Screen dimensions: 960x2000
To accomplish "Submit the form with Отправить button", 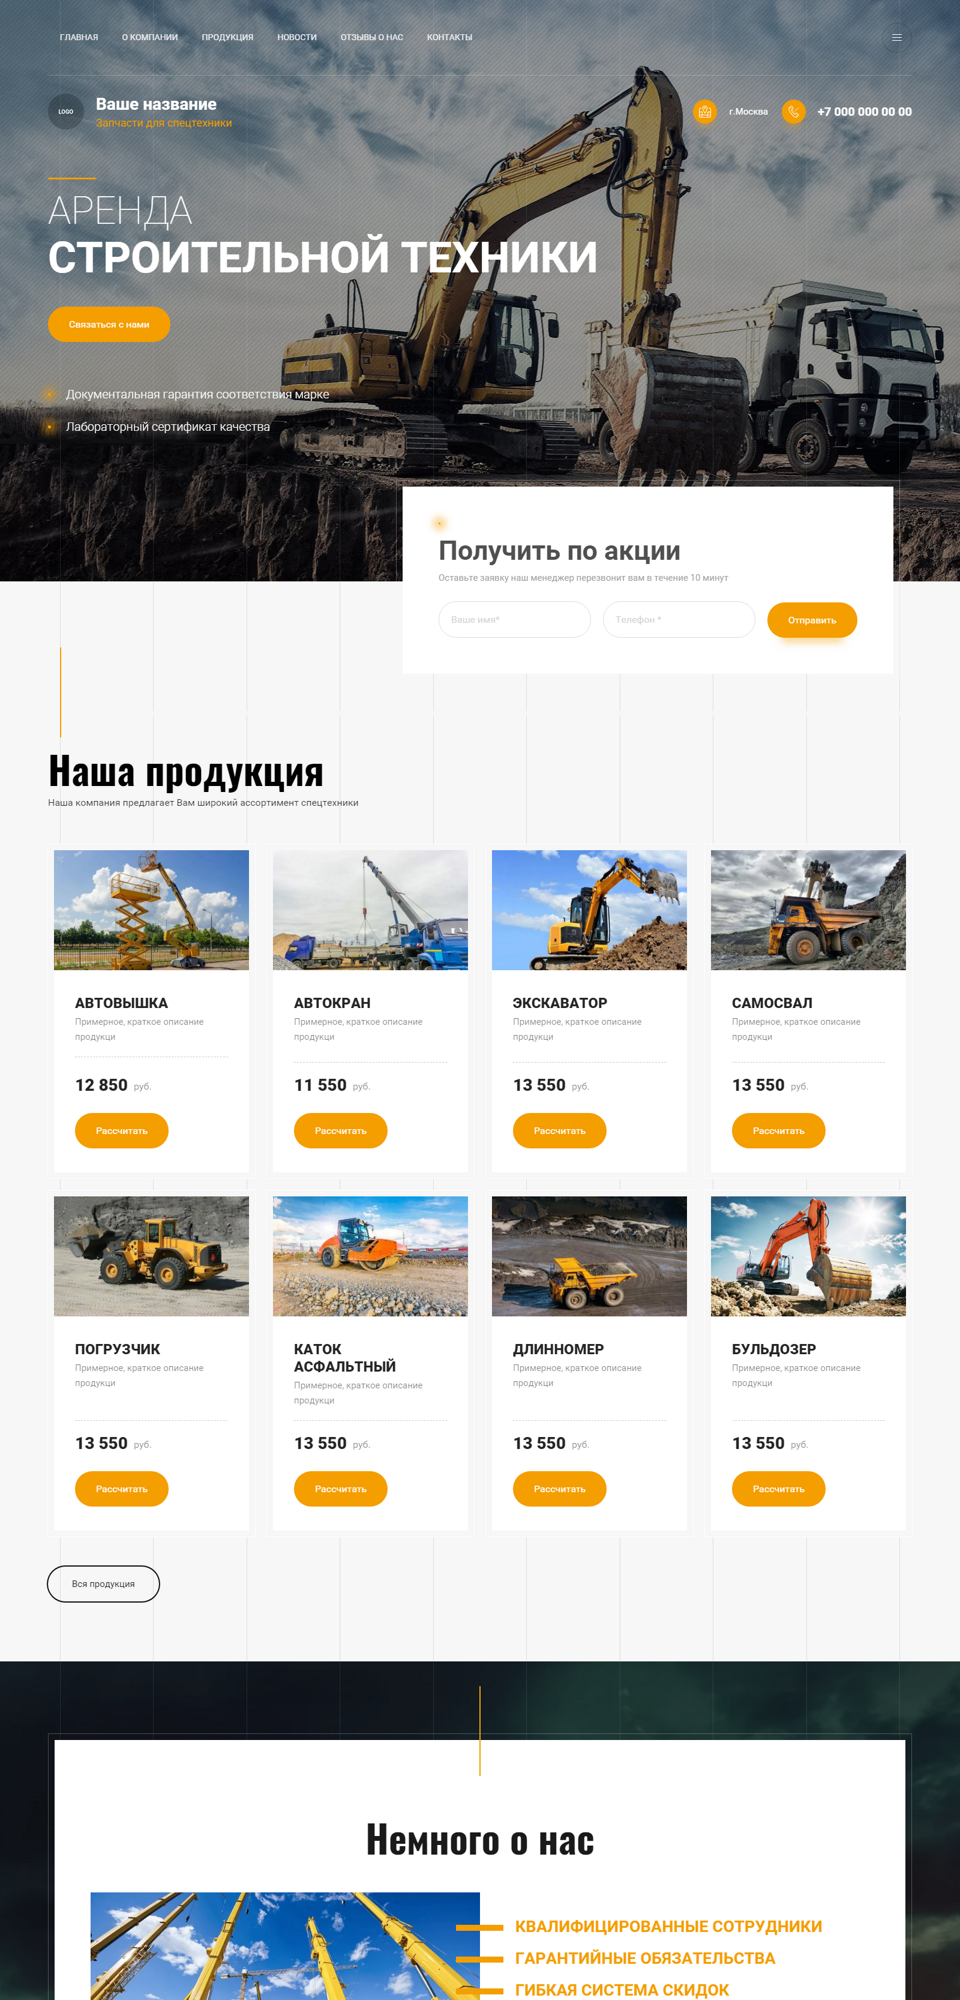I will click(812, 620).
